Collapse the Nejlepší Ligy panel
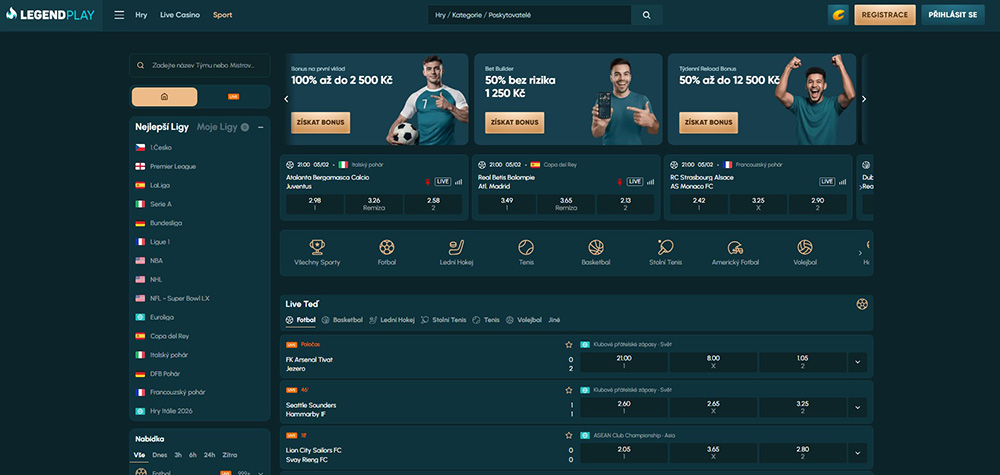Screen dimensions: 1000x475 260,128
